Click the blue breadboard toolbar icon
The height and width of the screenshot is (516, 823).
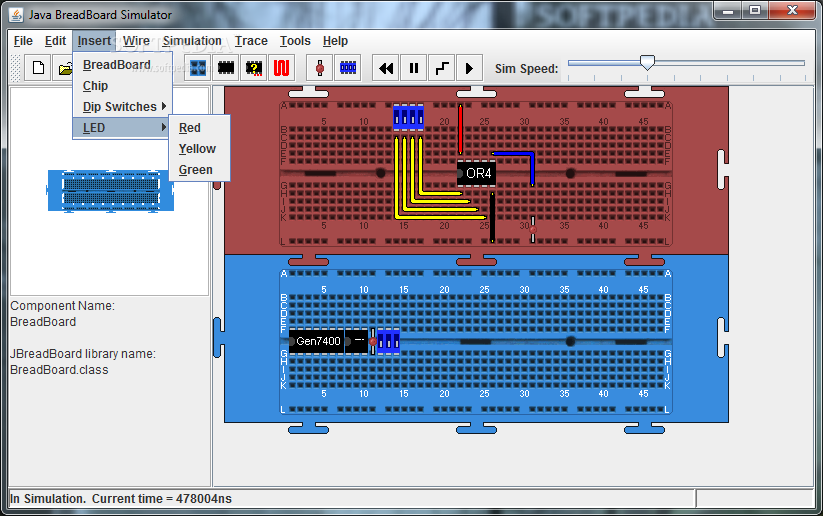[x=198, y=68]
